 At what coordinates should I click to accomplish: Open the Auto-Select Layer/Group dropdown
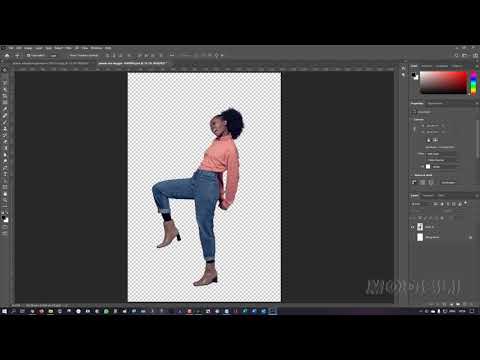(x=53, y=56)
